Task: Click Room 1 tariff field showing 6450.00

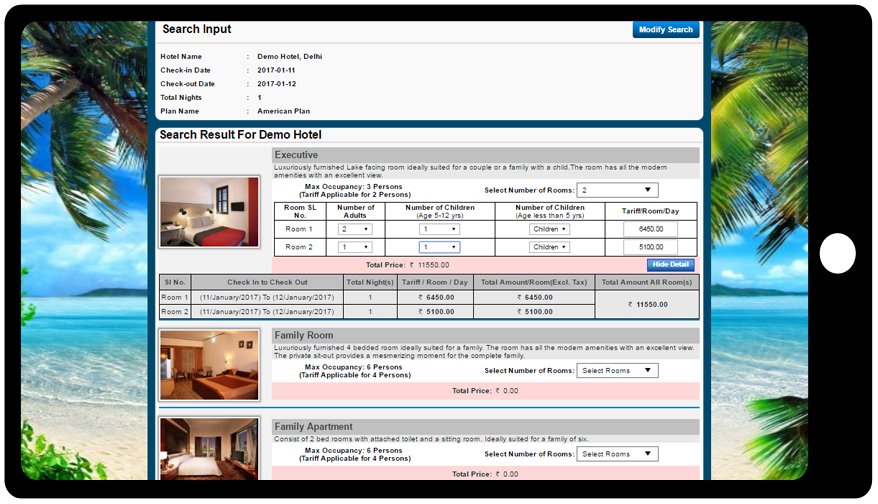Action: [651, 229]
